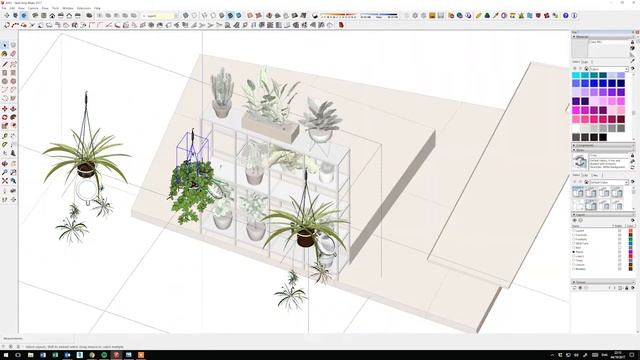
Task: Select the Pan hand tool
Action: click(x=13, y=164)
